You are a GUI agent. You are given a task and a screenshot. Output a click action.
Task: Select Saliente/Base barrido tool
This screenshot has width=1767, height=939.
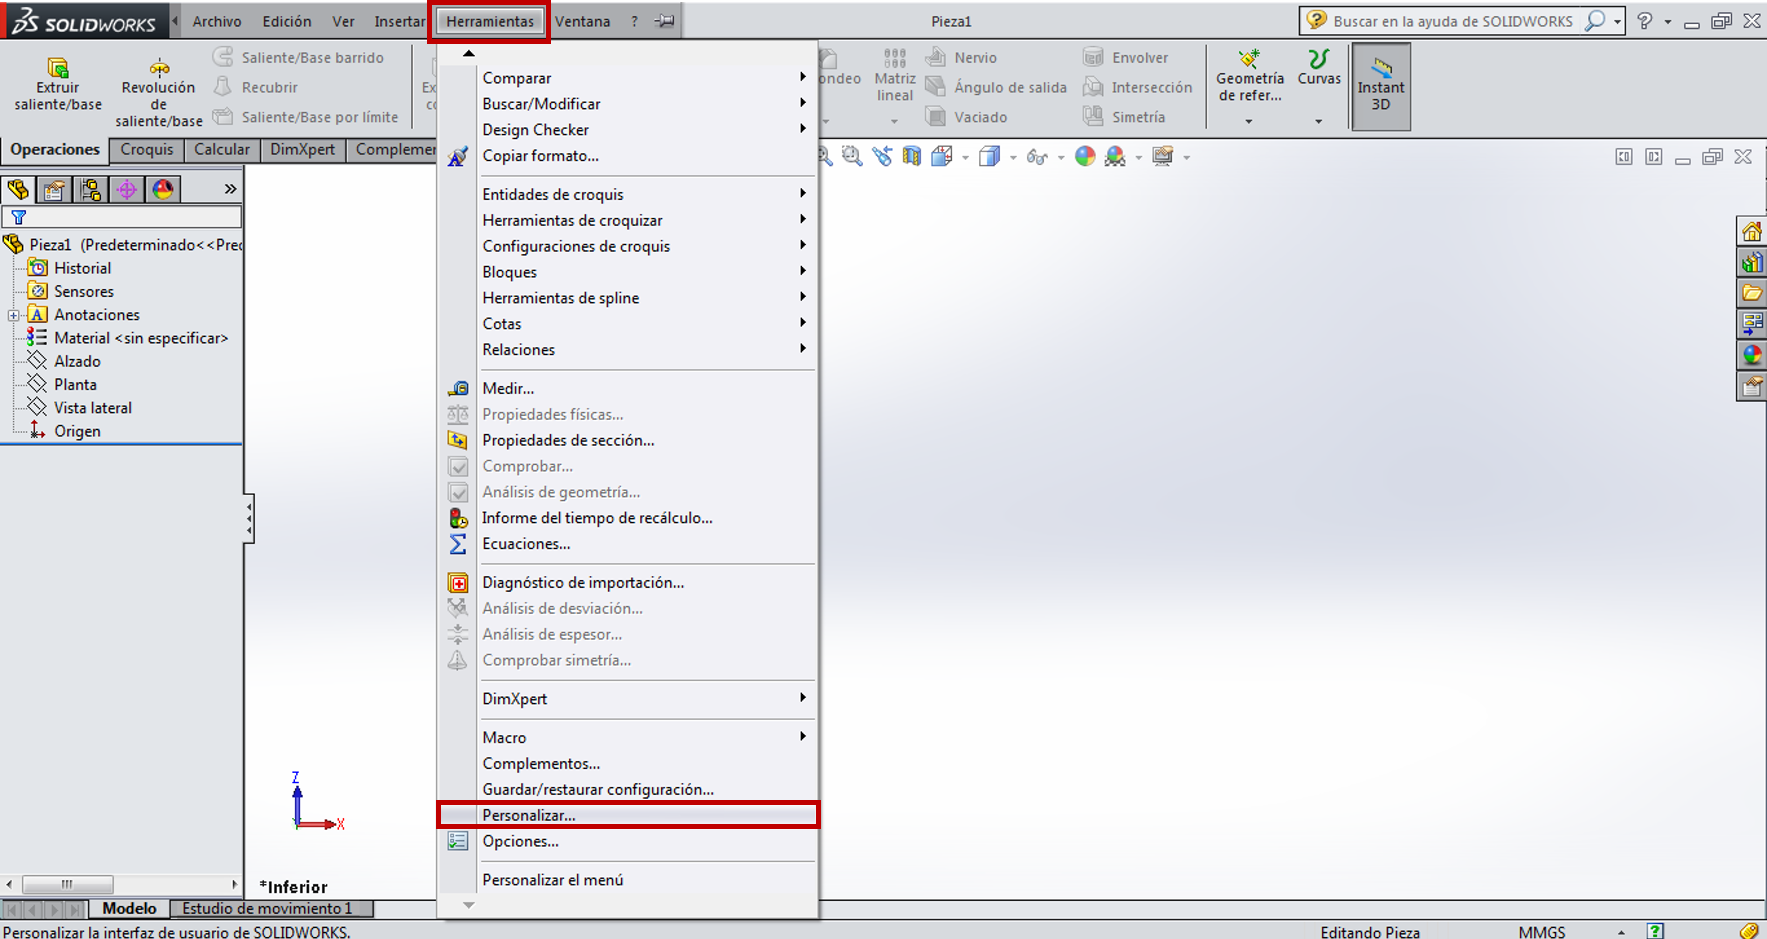(x=299, y=57)
